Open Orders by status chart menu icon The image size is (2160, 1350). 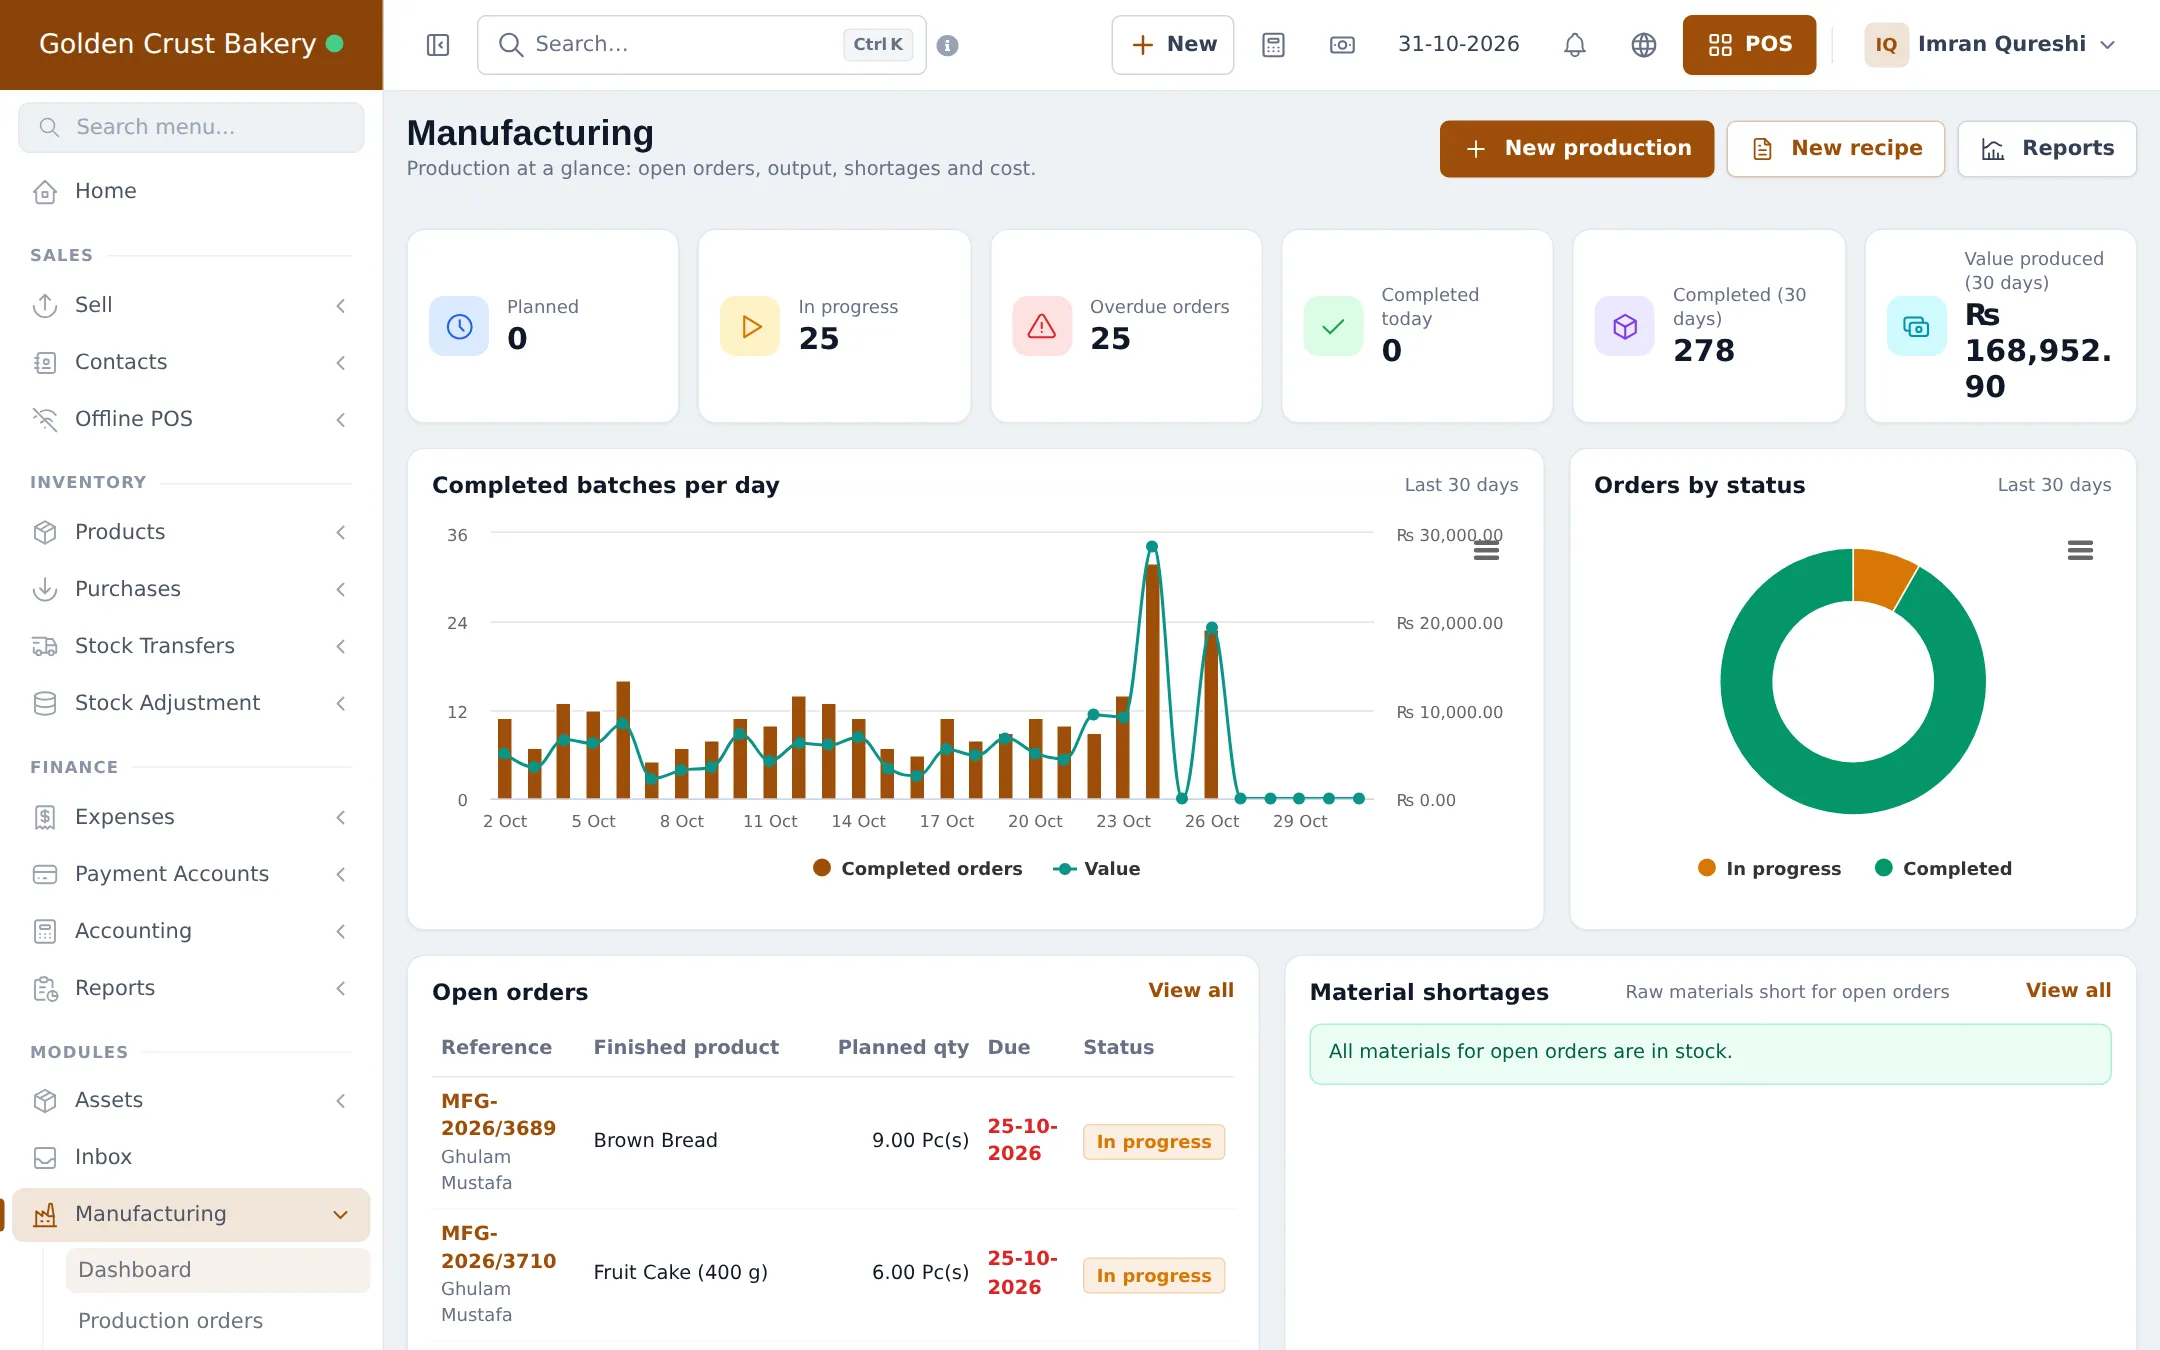2080,550
